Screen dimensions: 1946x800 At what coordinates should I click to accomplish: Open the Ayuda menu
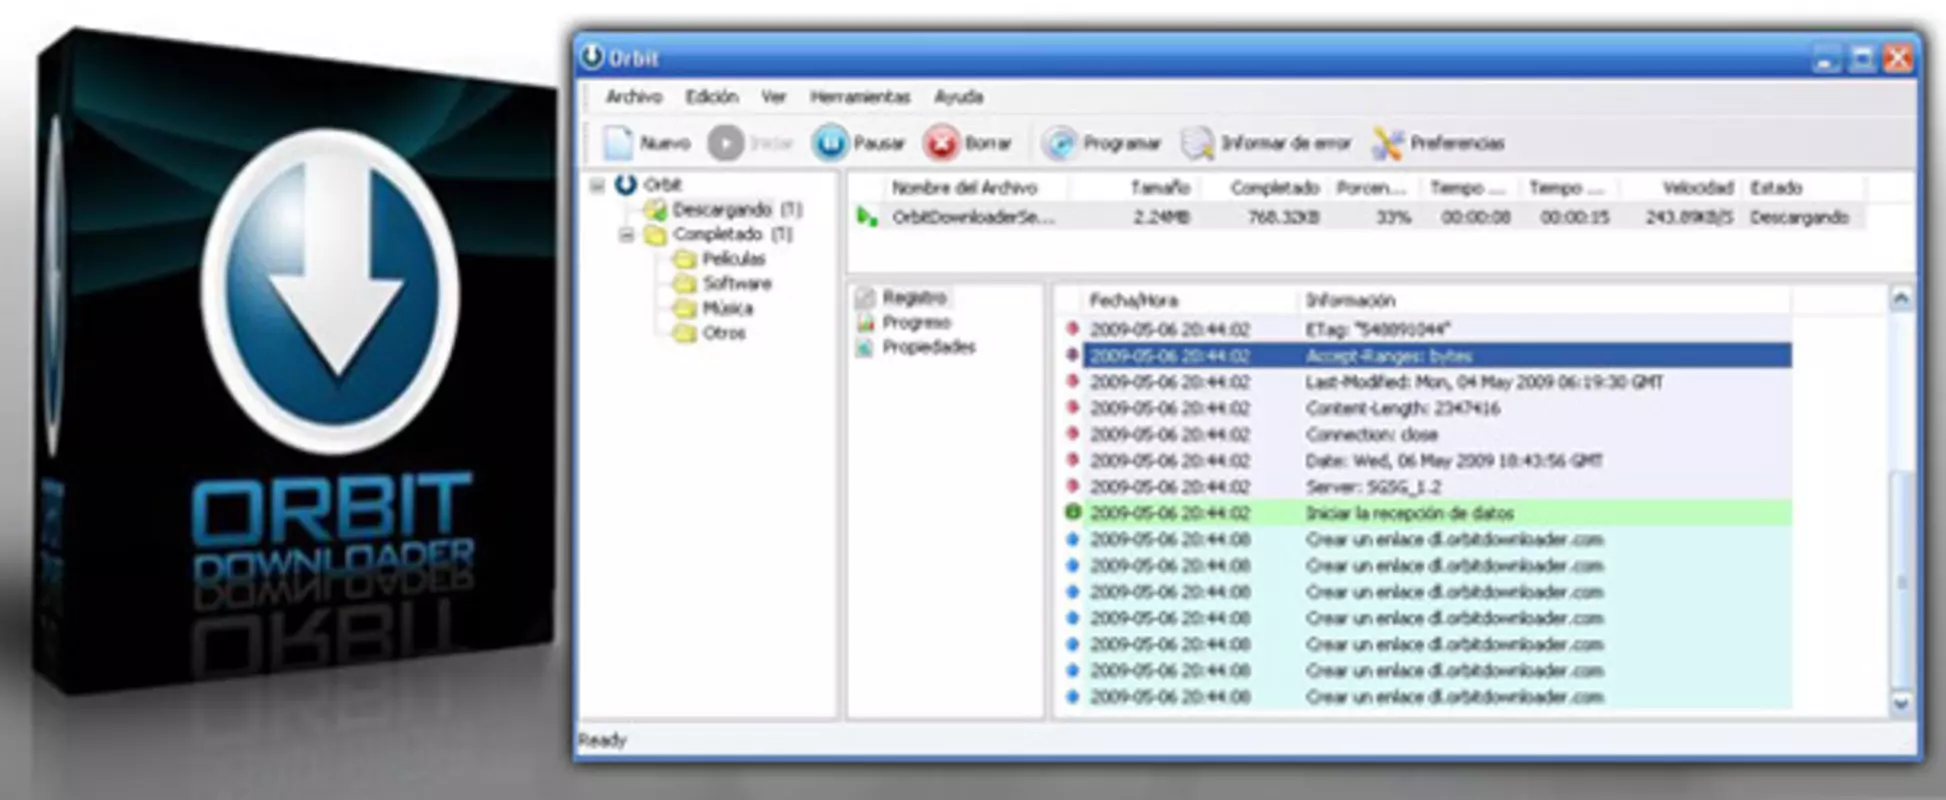(958, 97)
